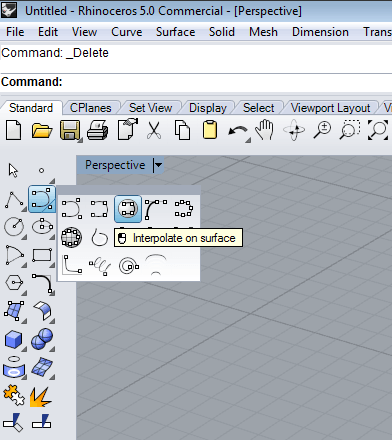
Task: Click the Rhinoceros icon in title bar
Action: pos(9,10)
